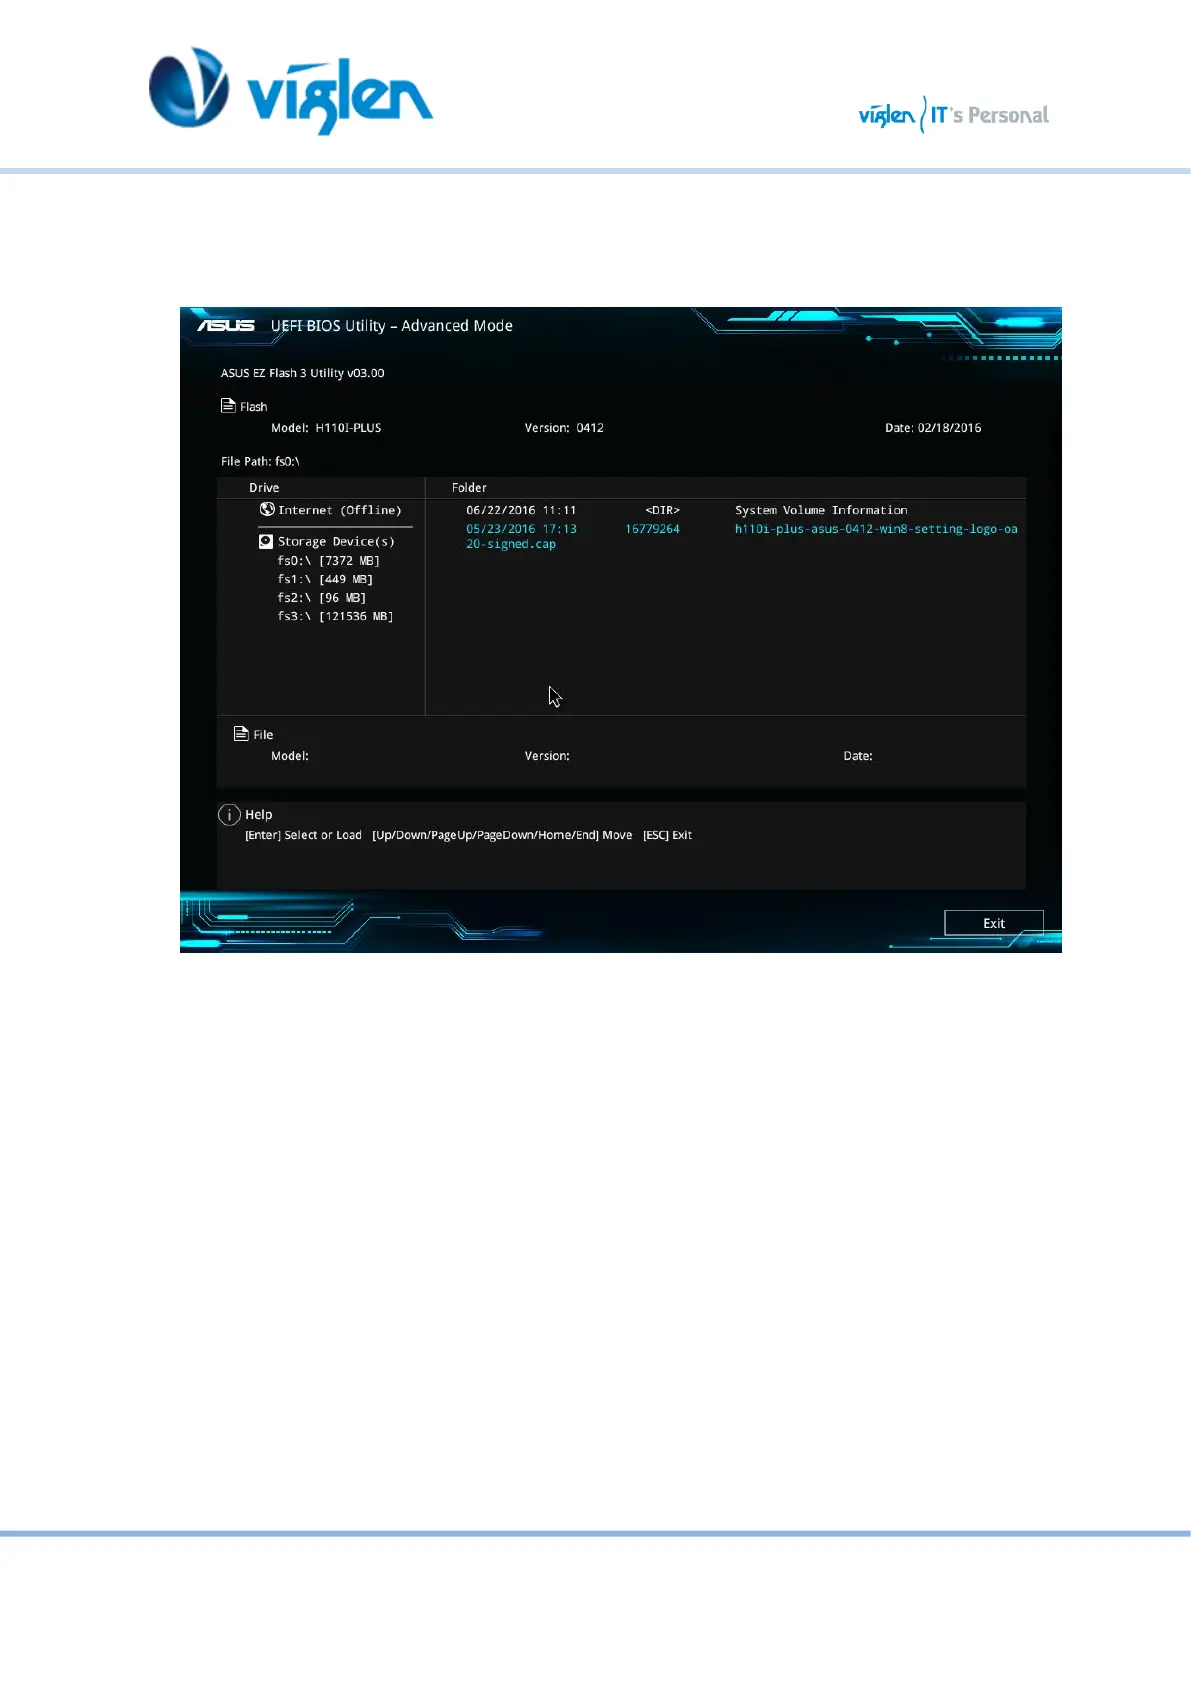Viewport: 1191px width, 1684px height.
Task: Click the 05/23/2016 17:13 date entry
Action: (521, 529)
